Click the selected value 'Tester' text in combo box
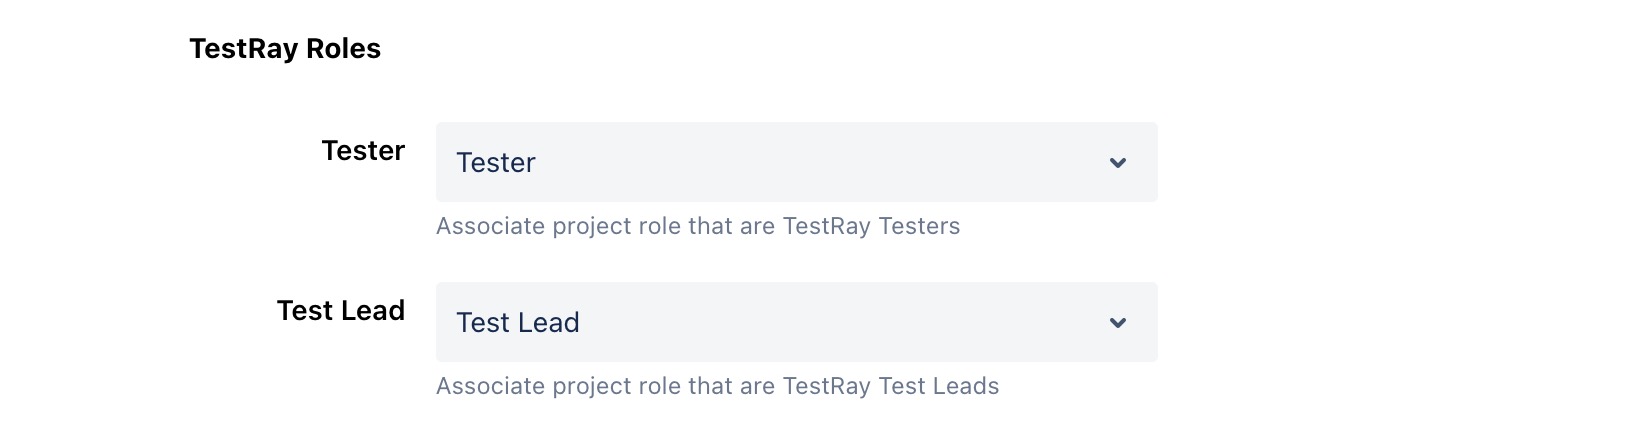Screen dimensions: 1640x424 pyautogui.click(x=496, y=163)
